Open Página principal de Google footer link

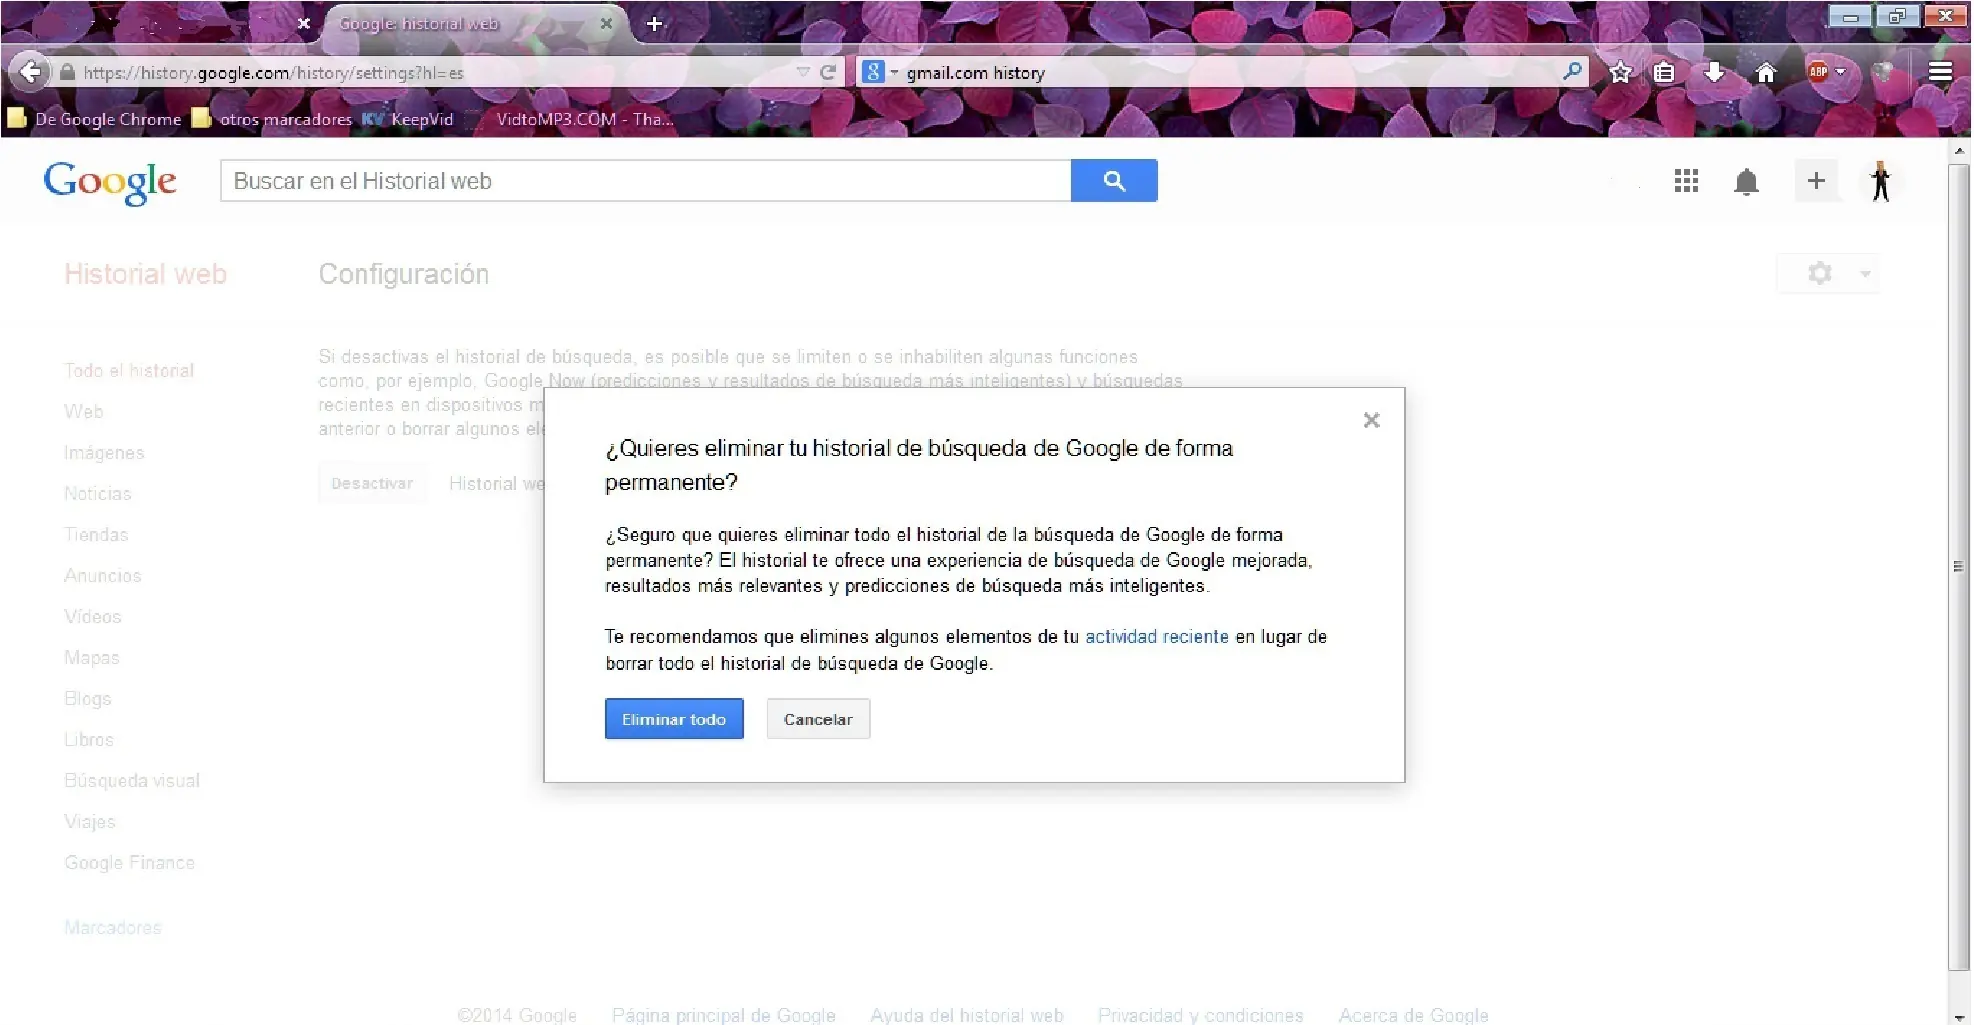click(724, 1015)
